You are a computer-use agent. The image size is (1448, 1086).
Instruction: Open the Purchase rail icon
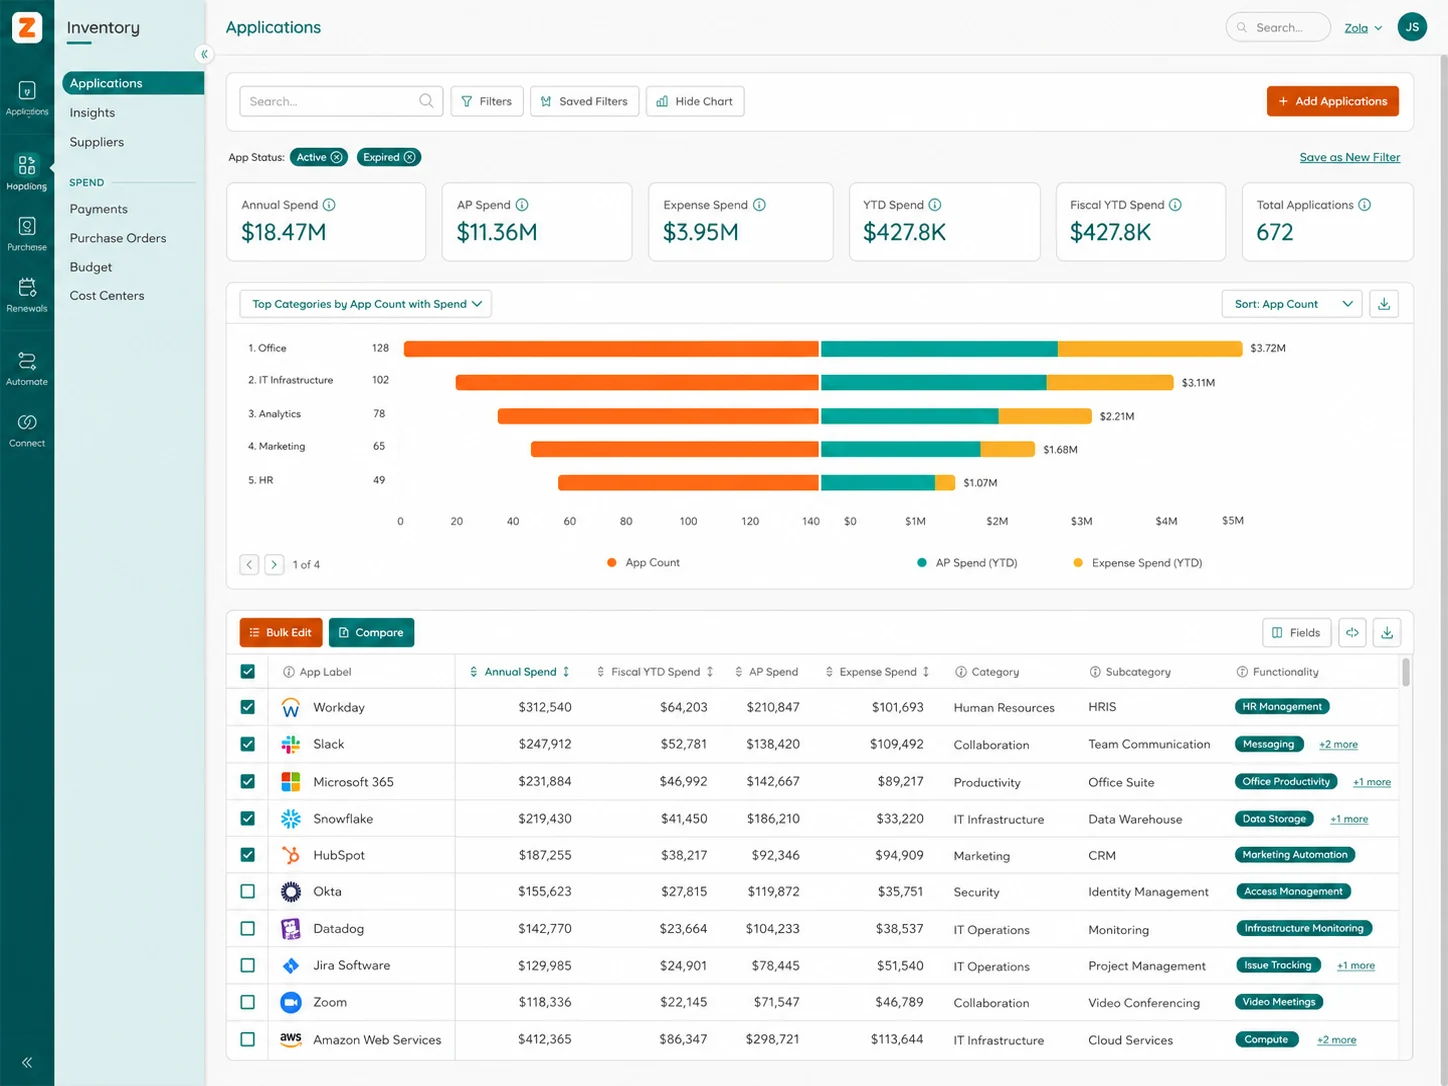(x=27, y=226)
